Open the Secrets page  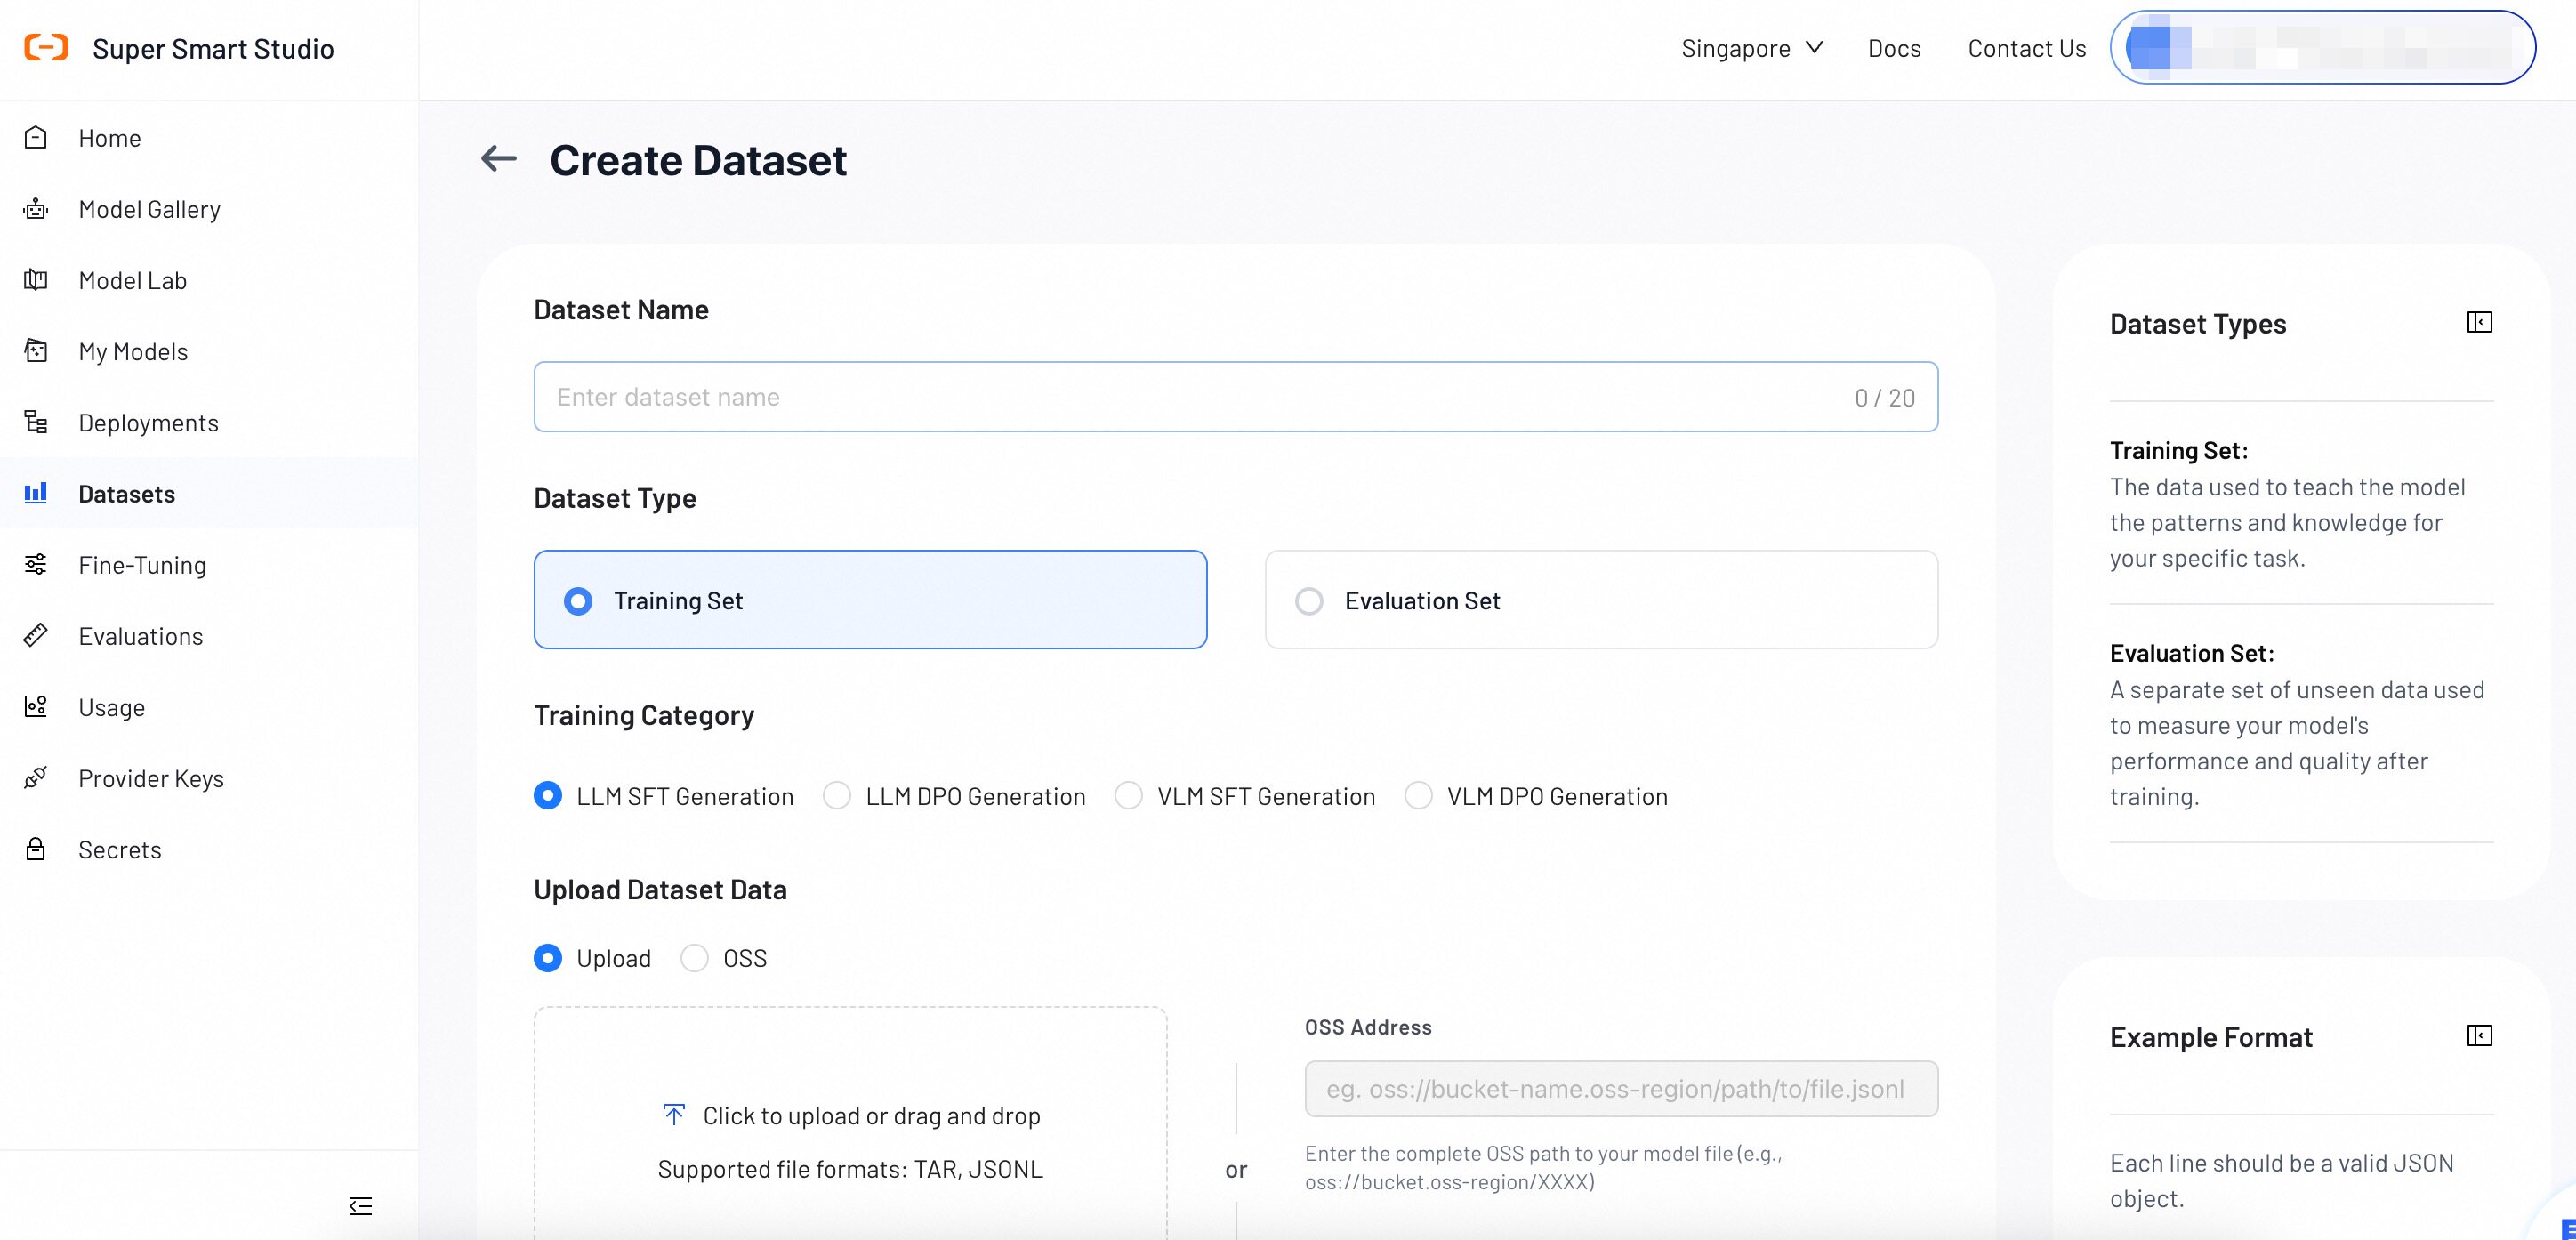point(209,849)
